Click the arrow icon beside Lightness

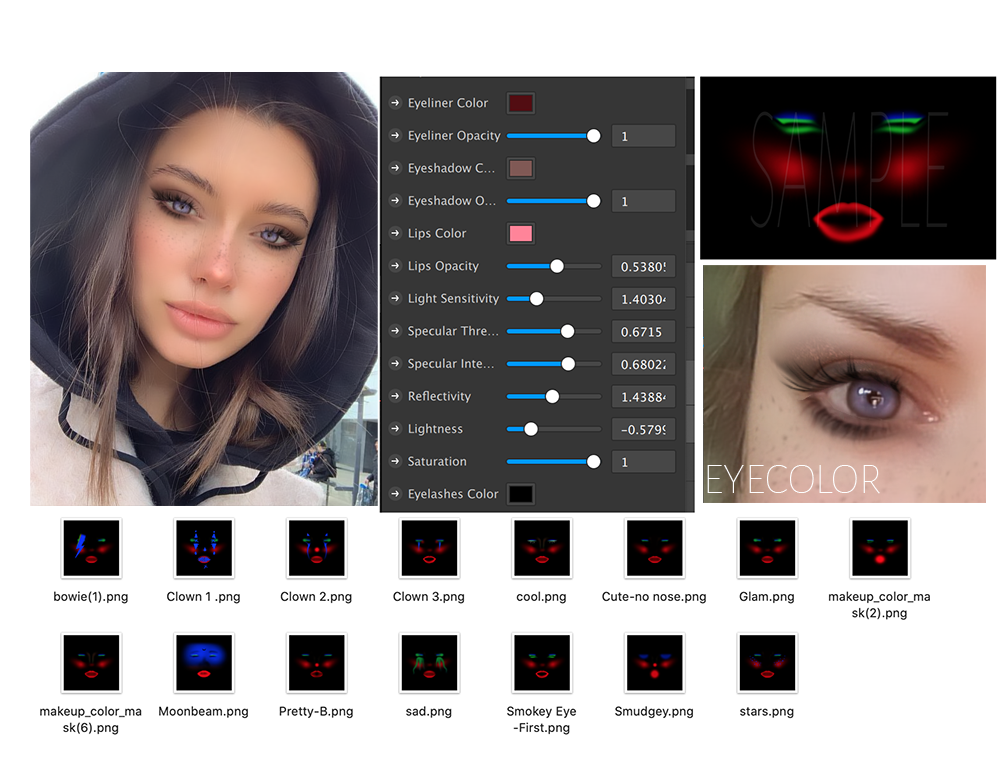[395, 428]
